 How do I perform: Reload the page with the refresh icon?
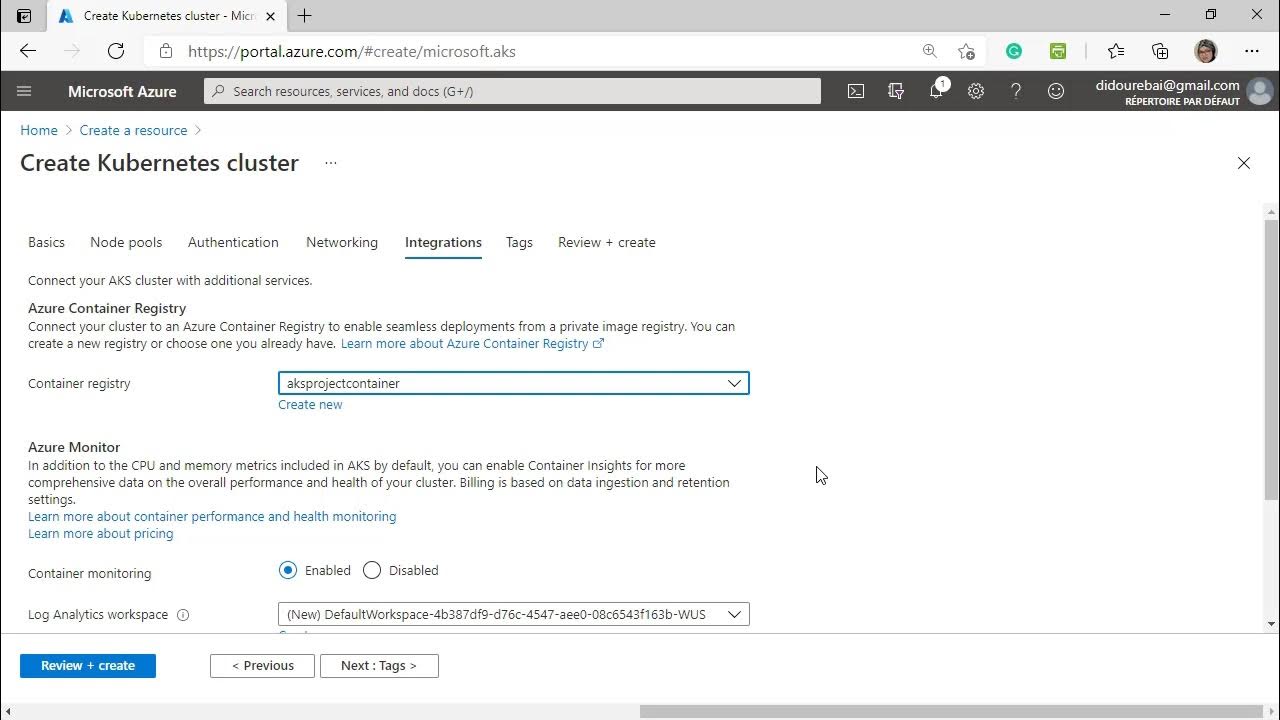(116, 51)
